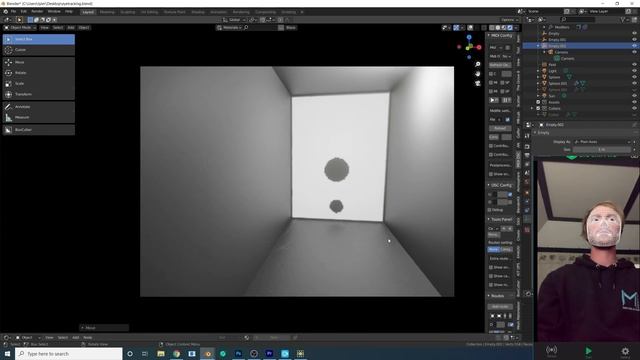Toggle visibility eye for Light row
Viewport: 640px width, 360px height.
[x=634, y=71]
